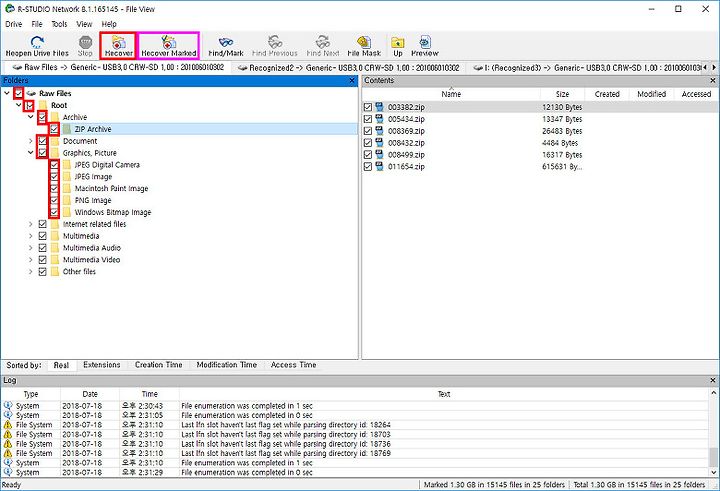This screenshot has height=491, width=720.
Task: Click the file icon of 003382.zip
Action: tap(379, 107)
